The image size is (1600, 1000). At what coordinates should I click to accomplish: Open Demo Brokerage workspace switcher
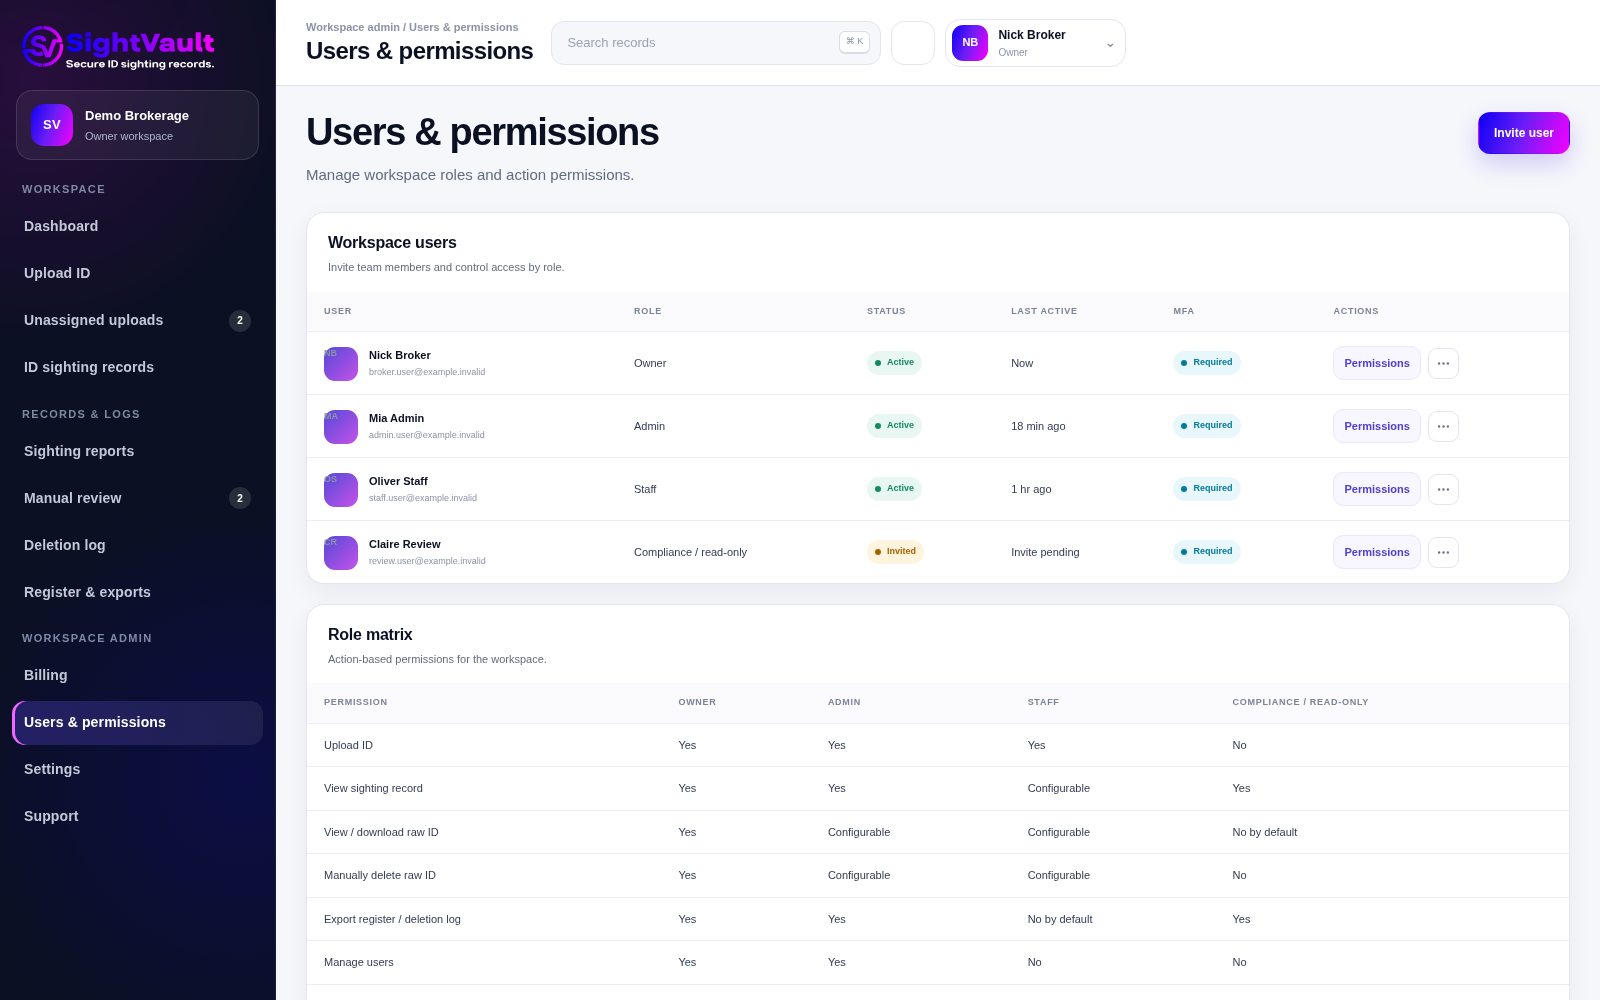coord(137,125)
